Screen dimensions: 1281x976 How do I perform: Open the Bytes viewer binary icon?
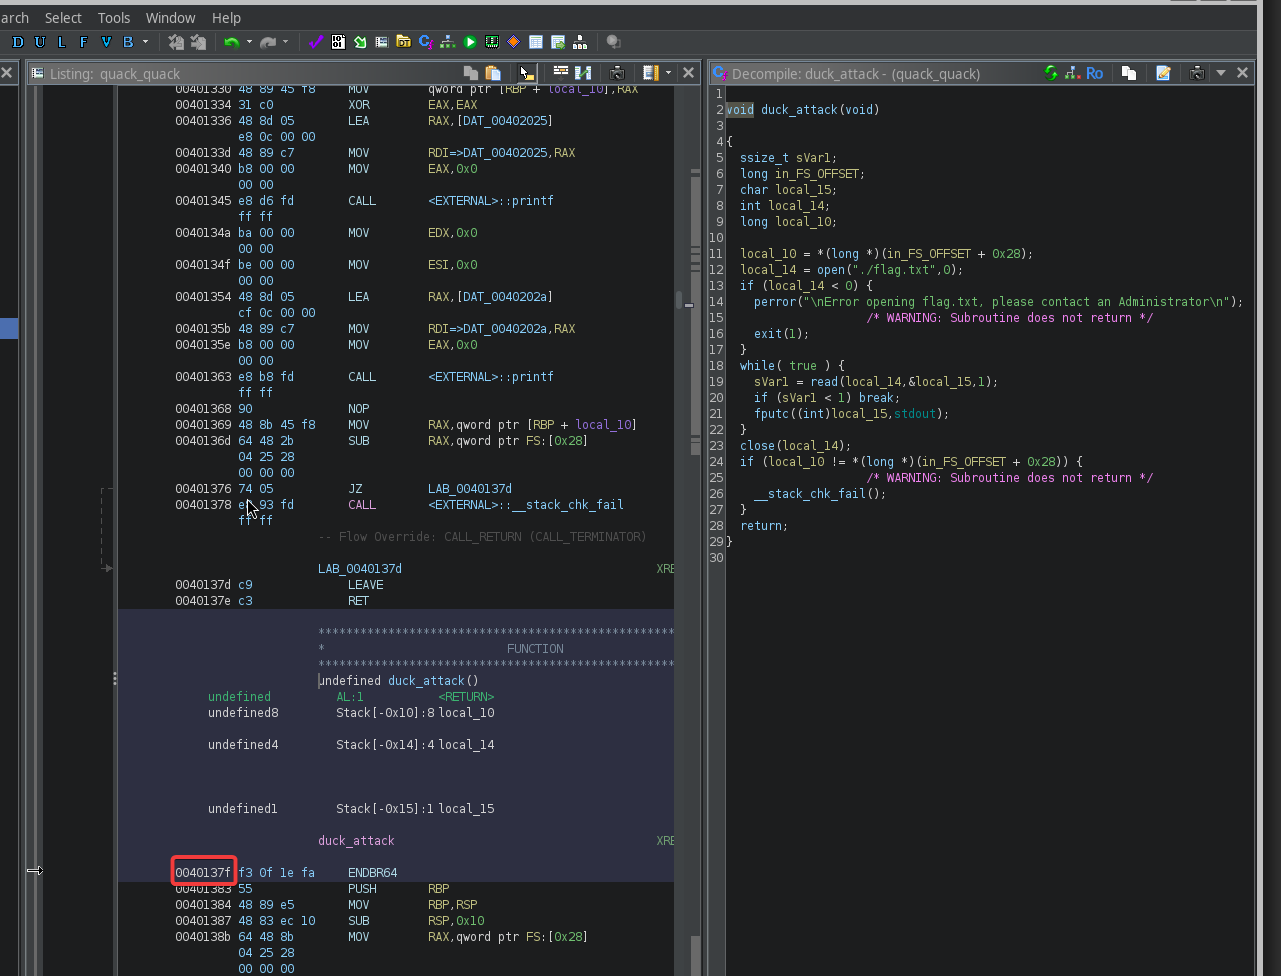pyautogui.click(x=338, y=42)
